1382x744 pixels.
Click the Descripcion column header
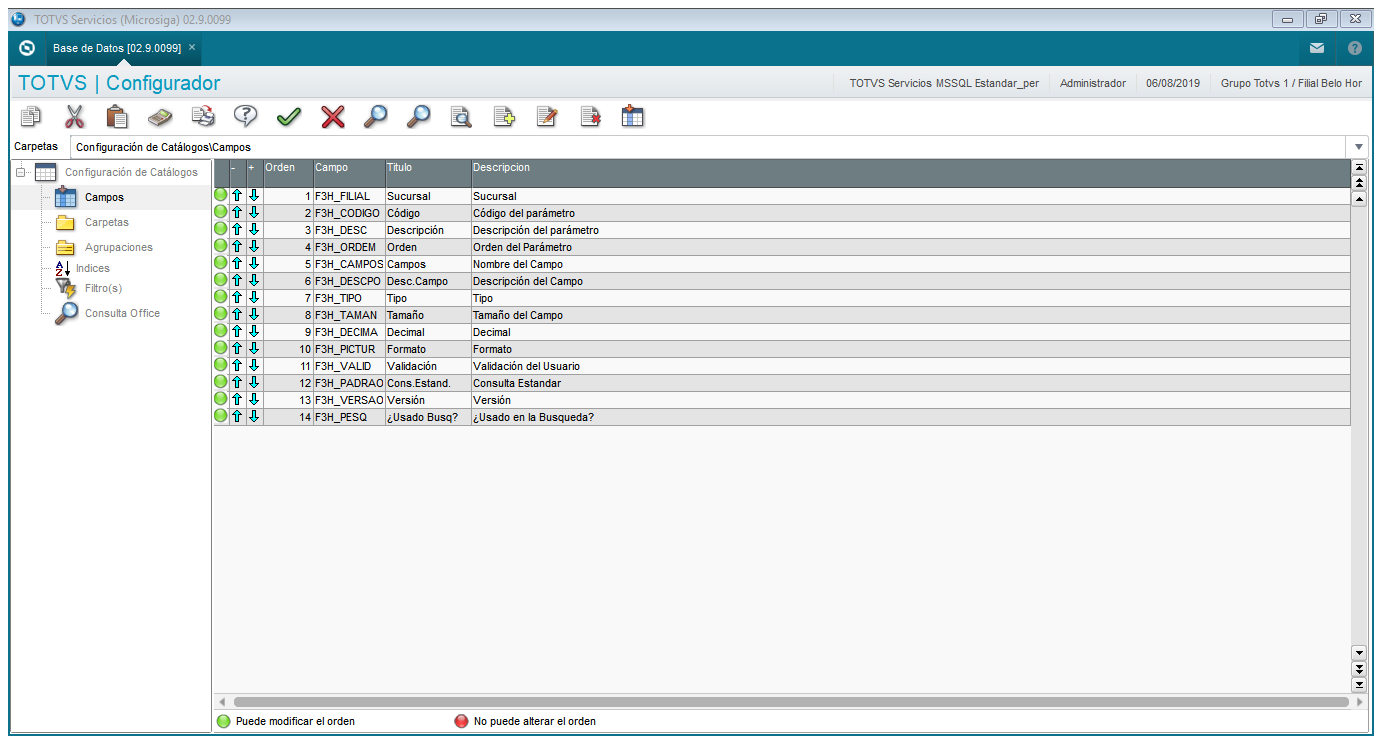pyautogui.click(x=910, y=173)
